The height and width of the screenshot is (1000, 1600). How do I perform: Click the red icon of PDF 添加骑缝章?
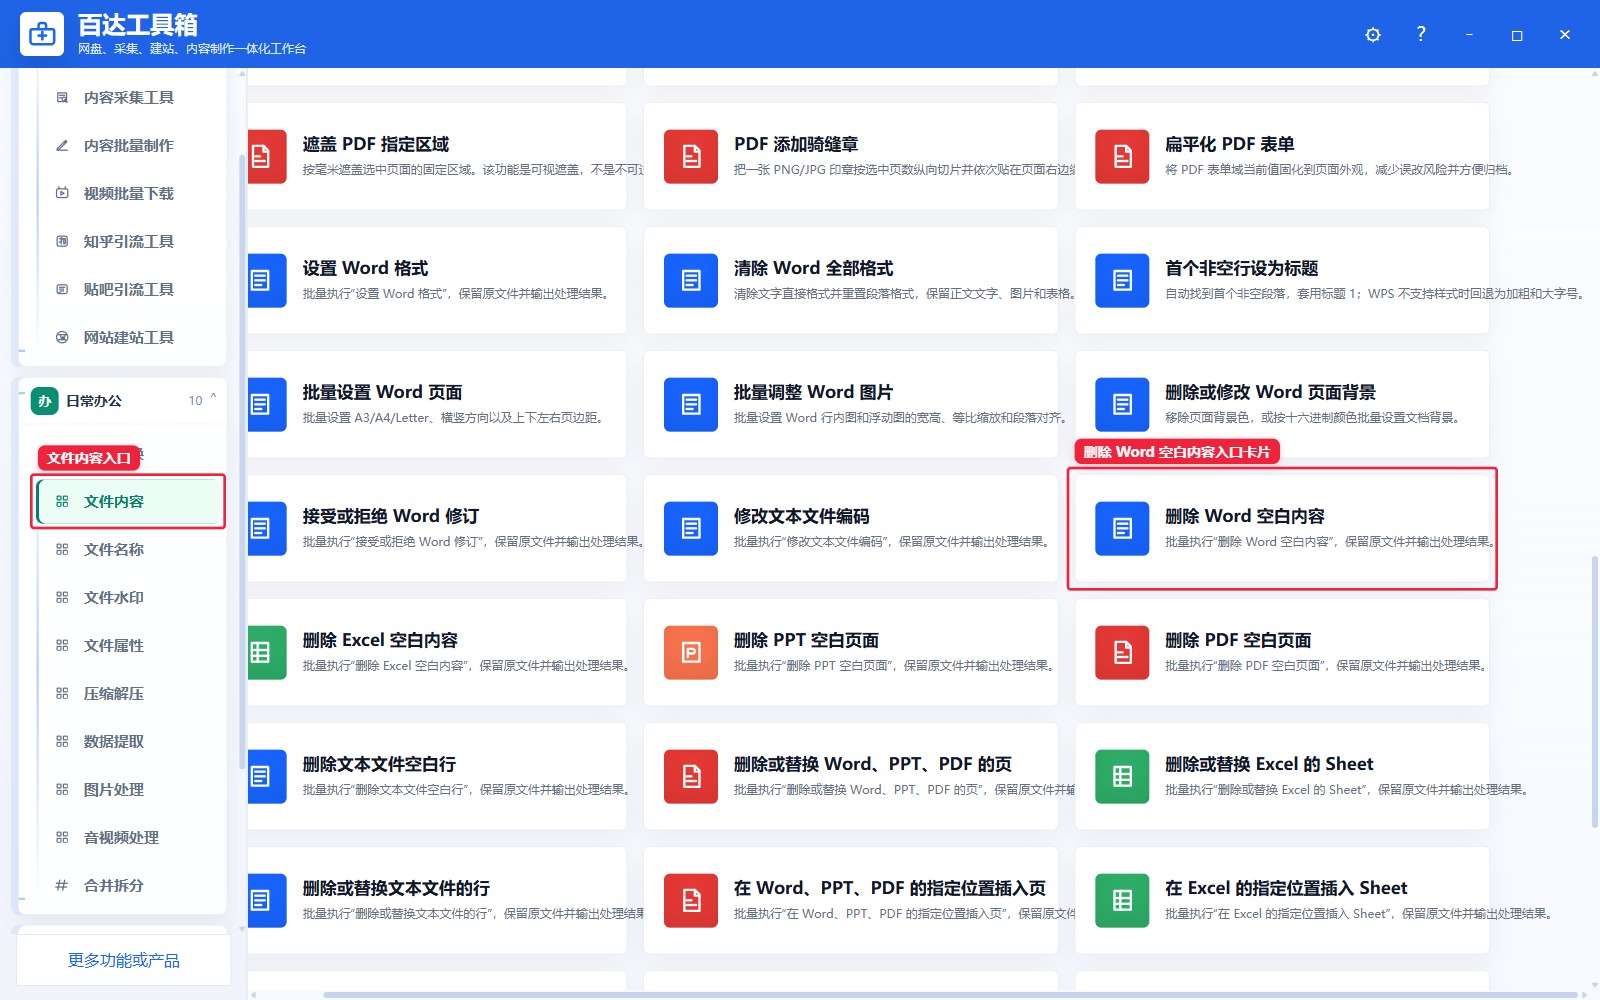click(691, 157)
